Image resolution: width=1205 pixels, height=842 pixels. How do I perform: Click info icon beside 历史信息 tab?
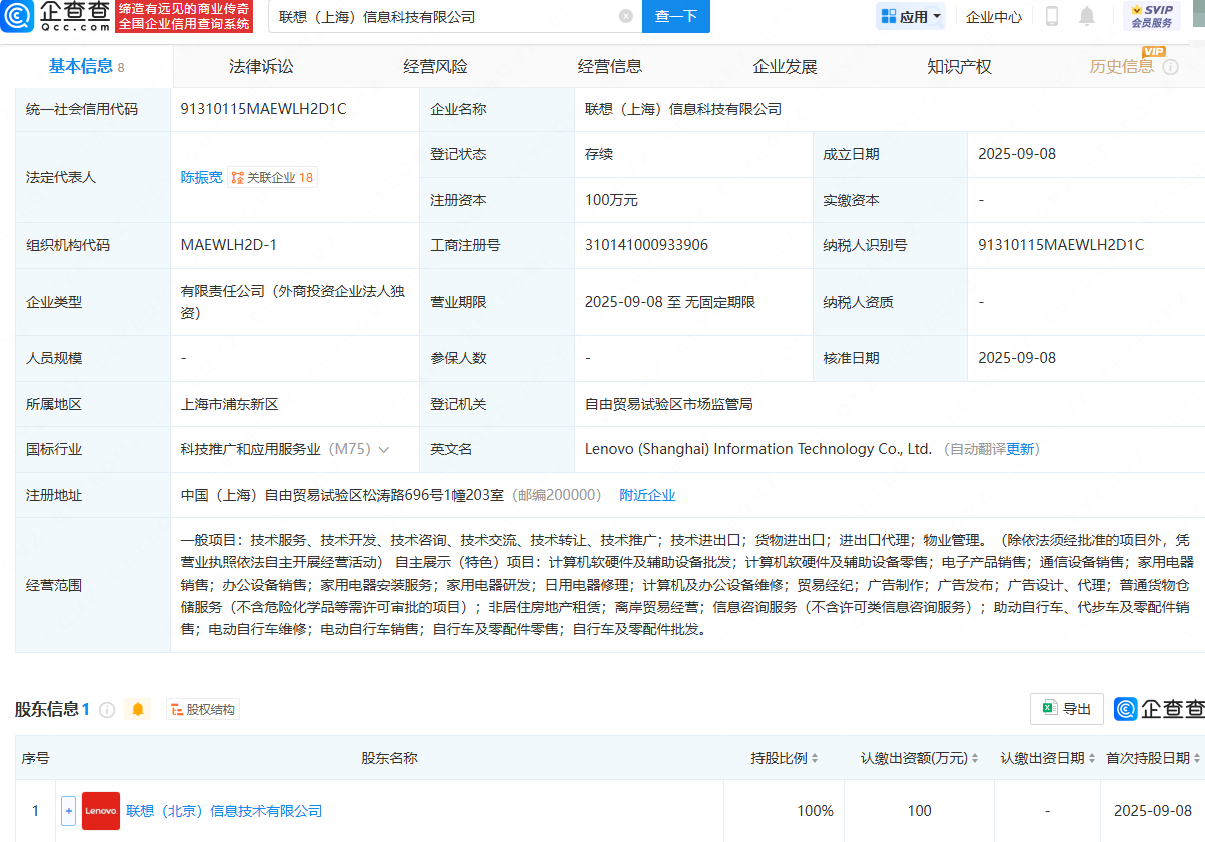pyautogui.click(x=1170, y=67)
